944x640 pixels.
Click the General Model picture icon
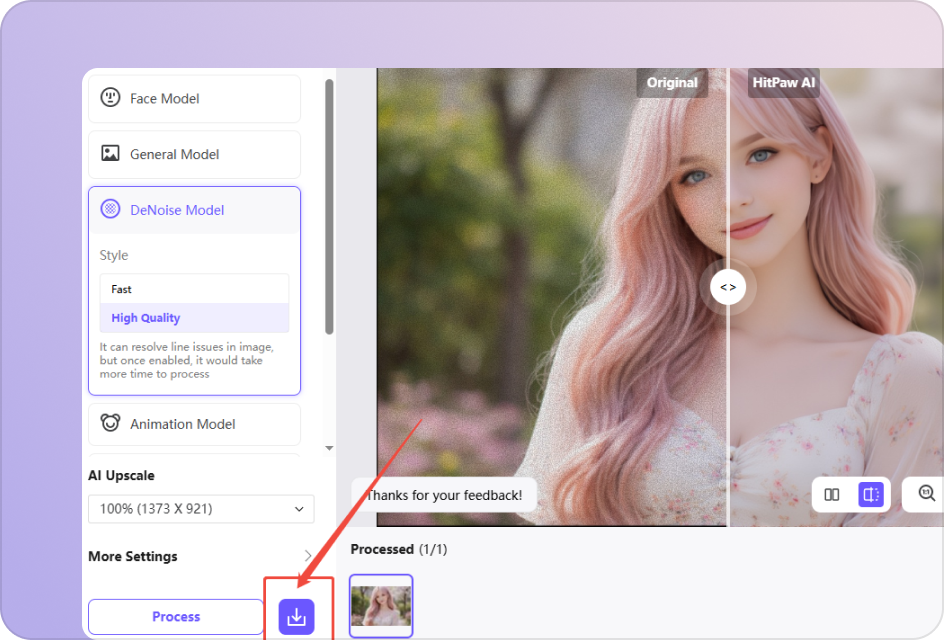[110, 154]
